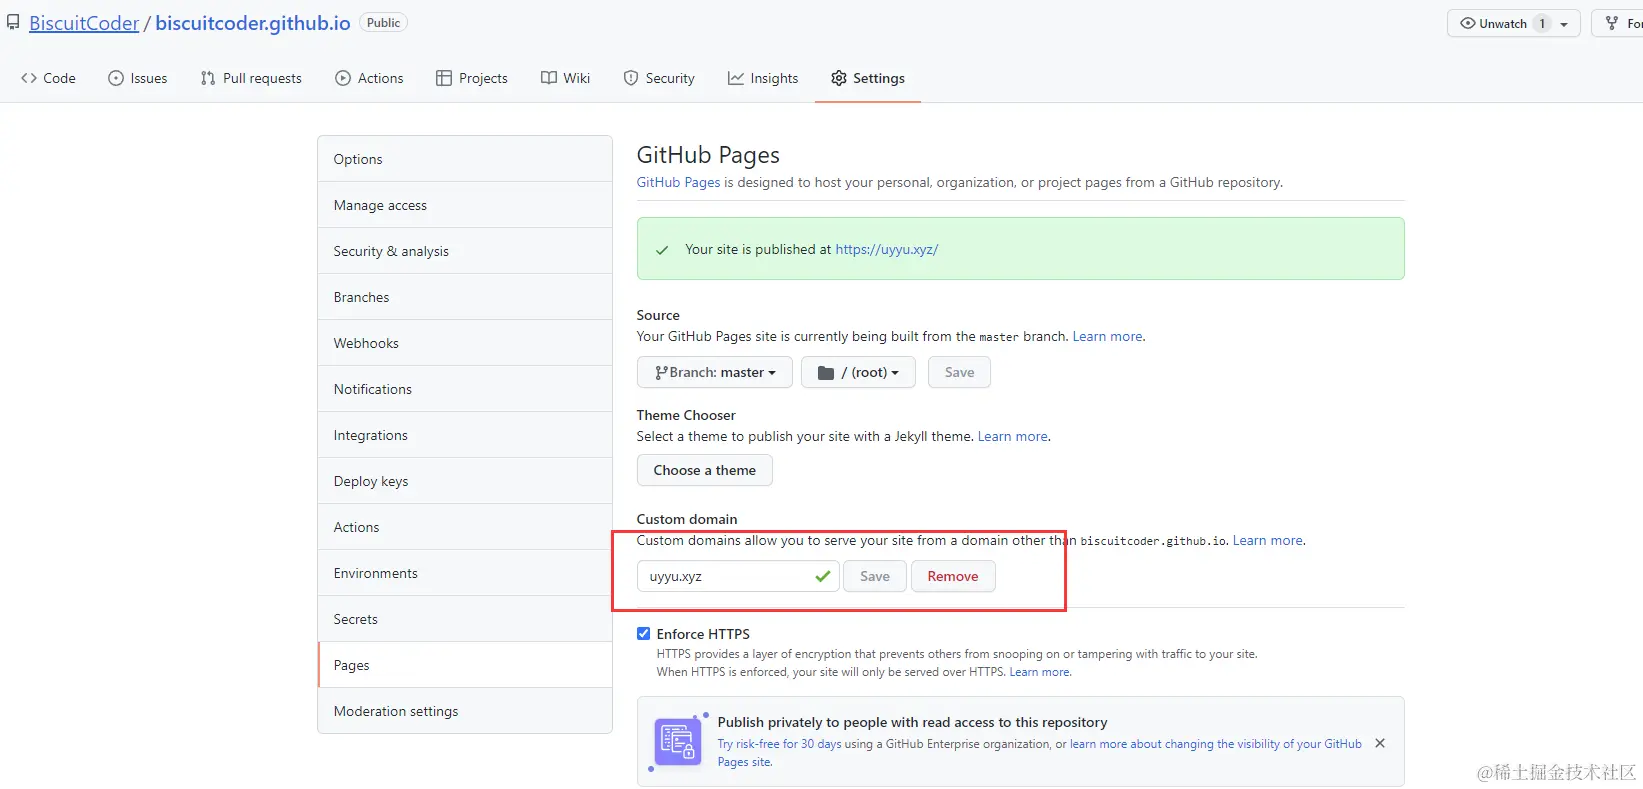Open the Issues tab

click(x=137, y=78)
